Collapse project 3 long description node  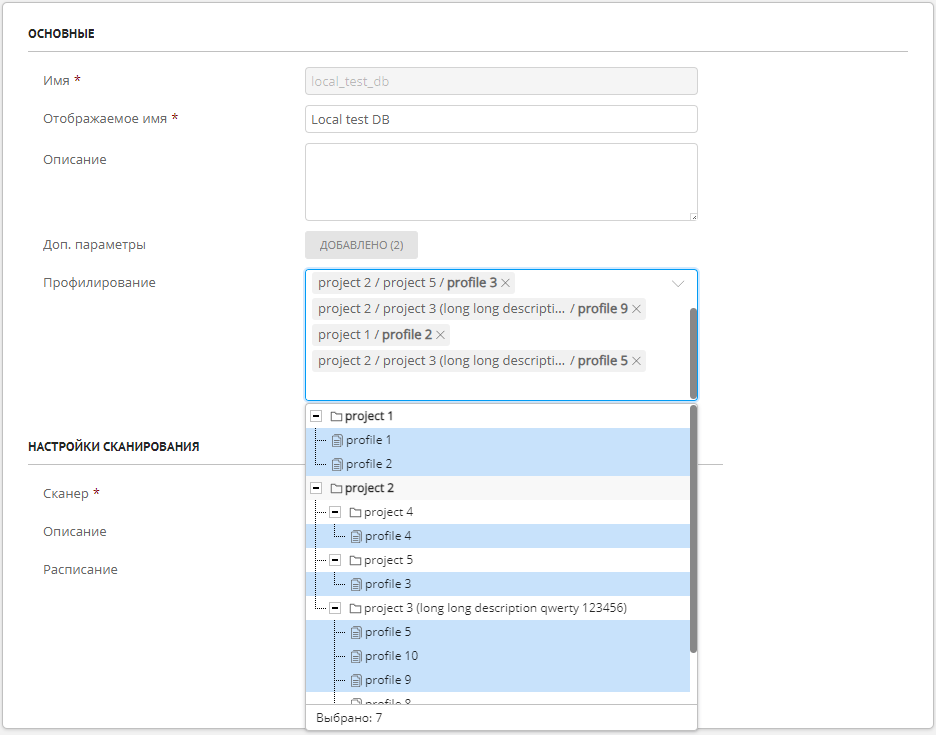coord(335,608)
